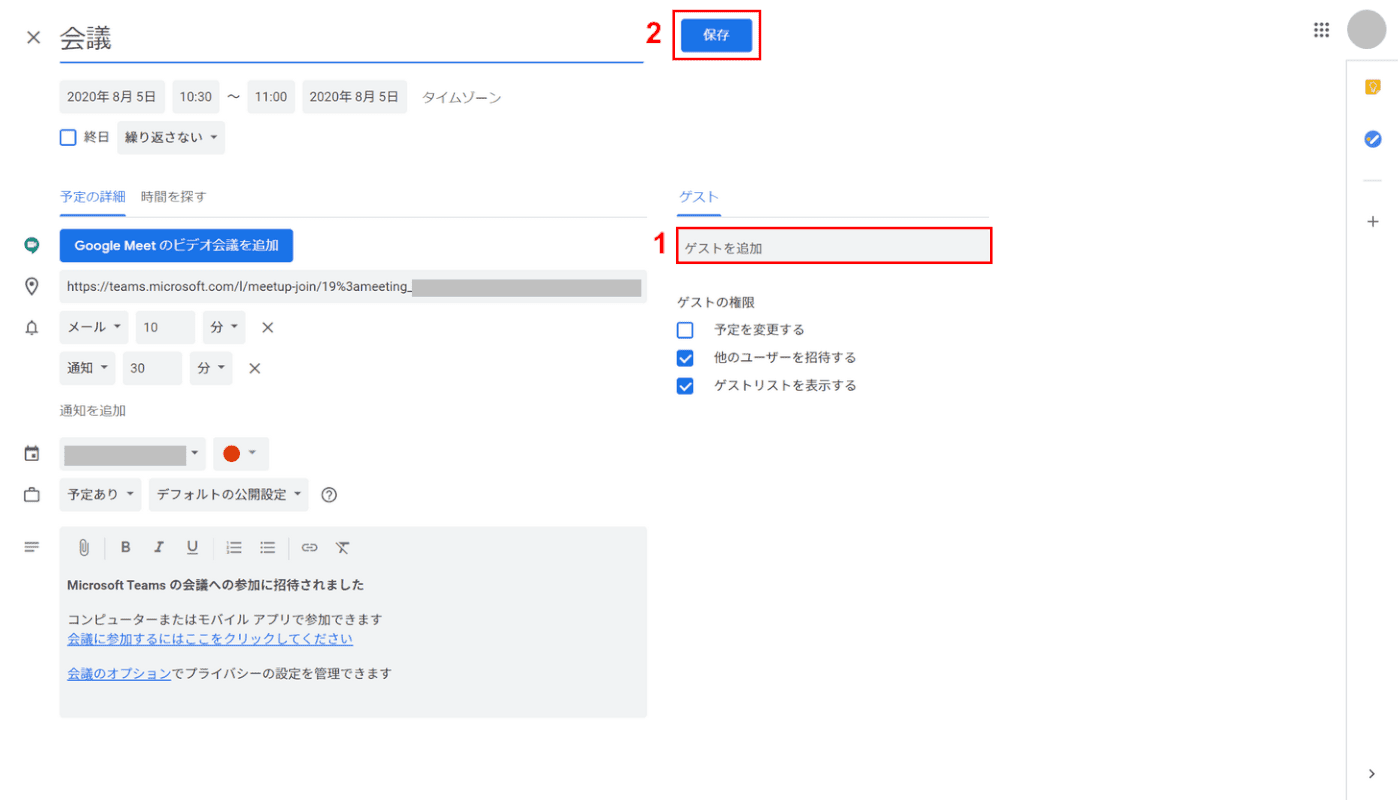The width and height of the screenshot is (1398, 800).
Task: Remove the 30-minute notification
Action: (x=254, y=368)
